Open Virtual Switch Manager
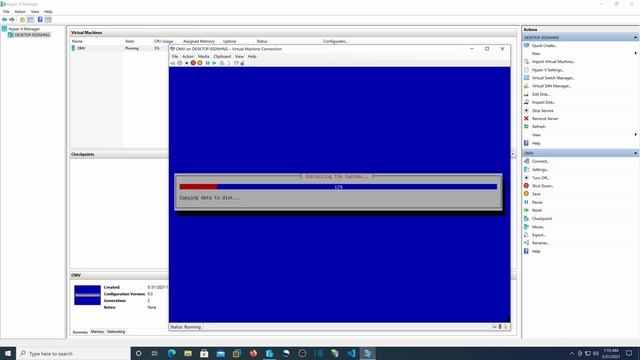 [x=553, y=78]
